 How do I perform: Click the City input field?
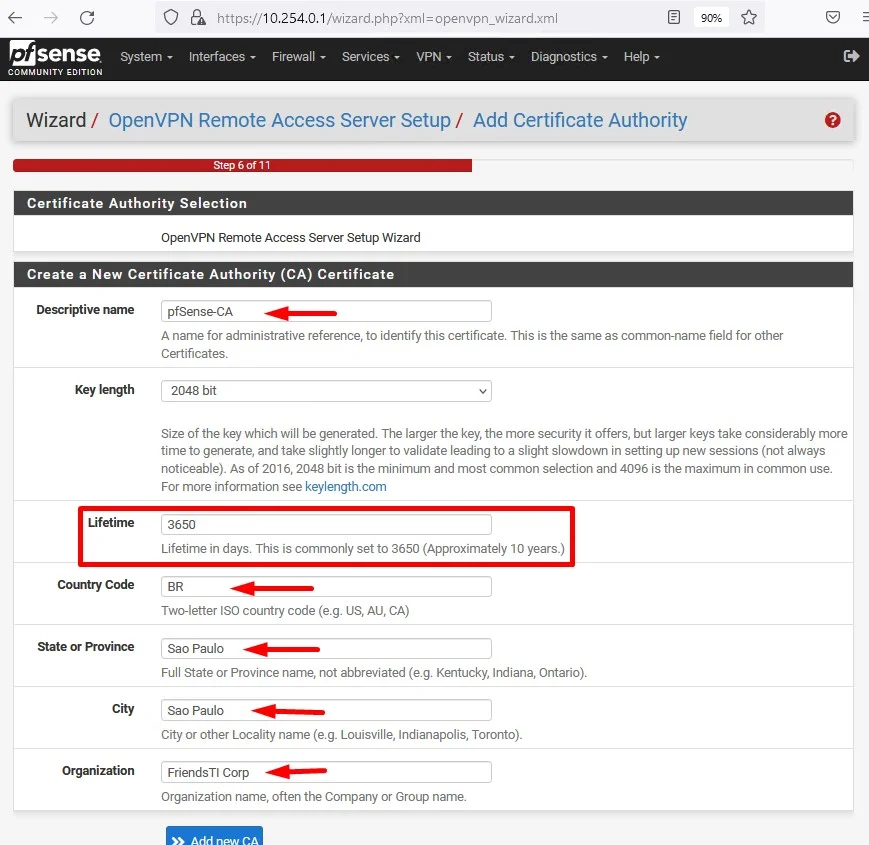[326, 710]
